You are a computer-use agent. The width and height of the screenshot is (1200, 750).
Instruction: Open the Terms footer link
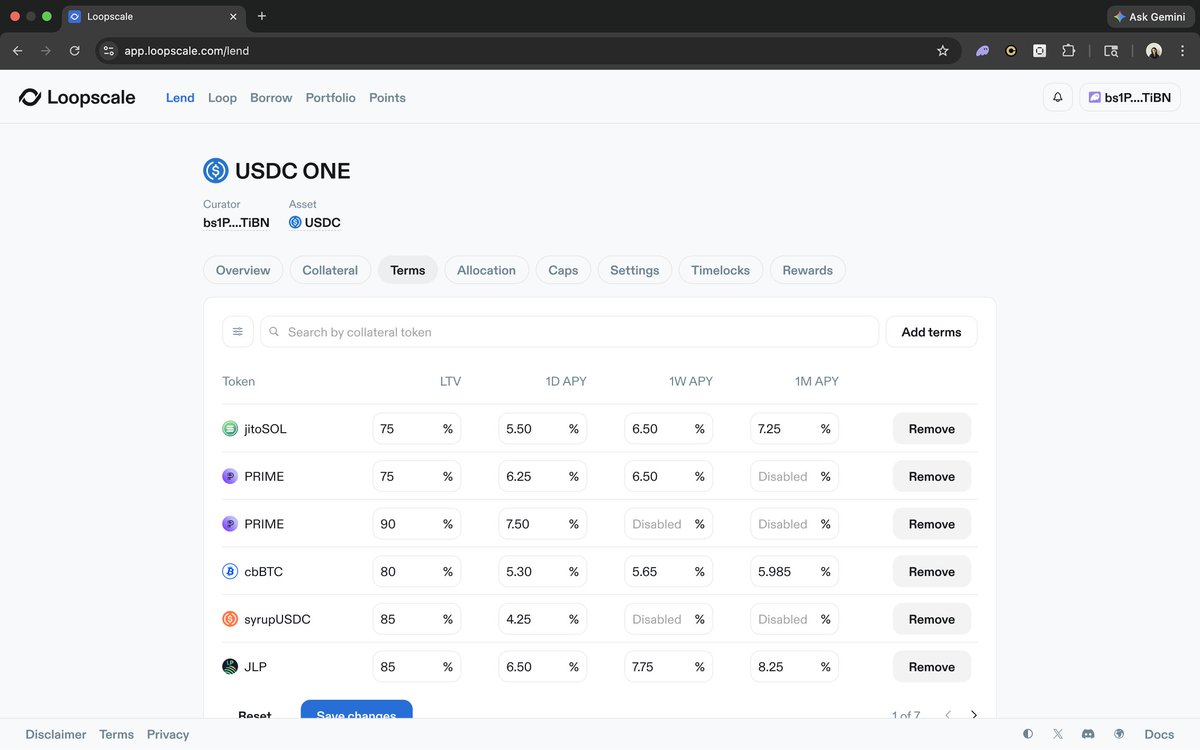[116, 734]
